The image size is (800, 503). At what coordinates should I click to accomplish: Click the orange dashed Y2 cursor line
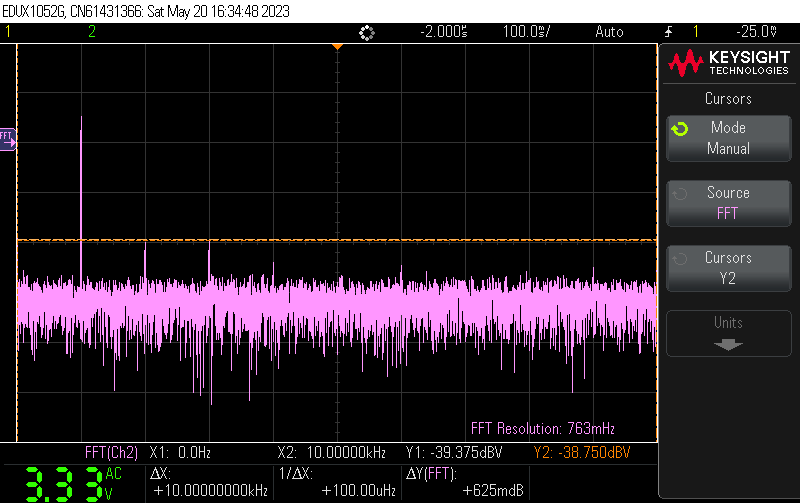tap(337, 240)
